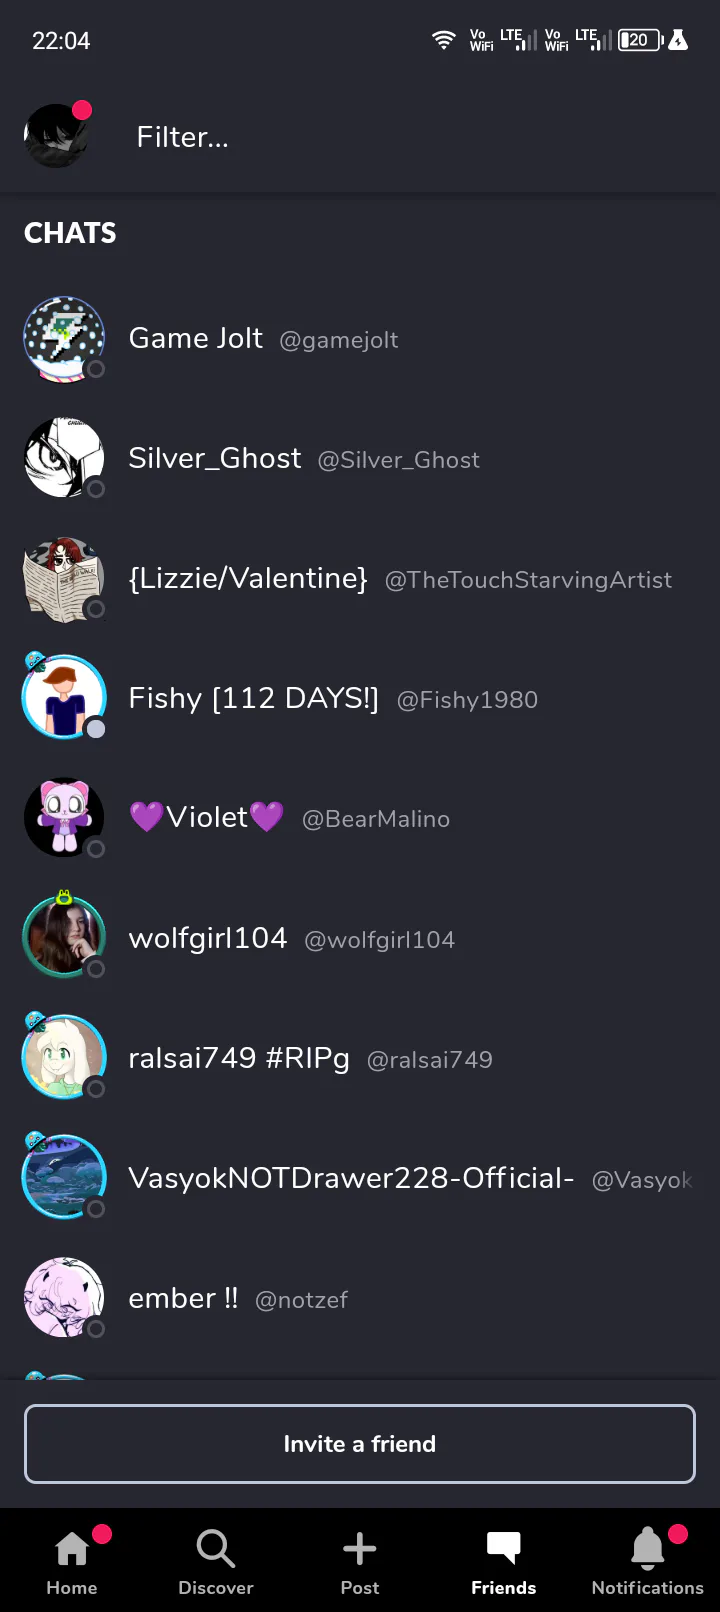Tap the Discover magnifier icon
The image size is (720, 1612).
[x=216, y=1548]
